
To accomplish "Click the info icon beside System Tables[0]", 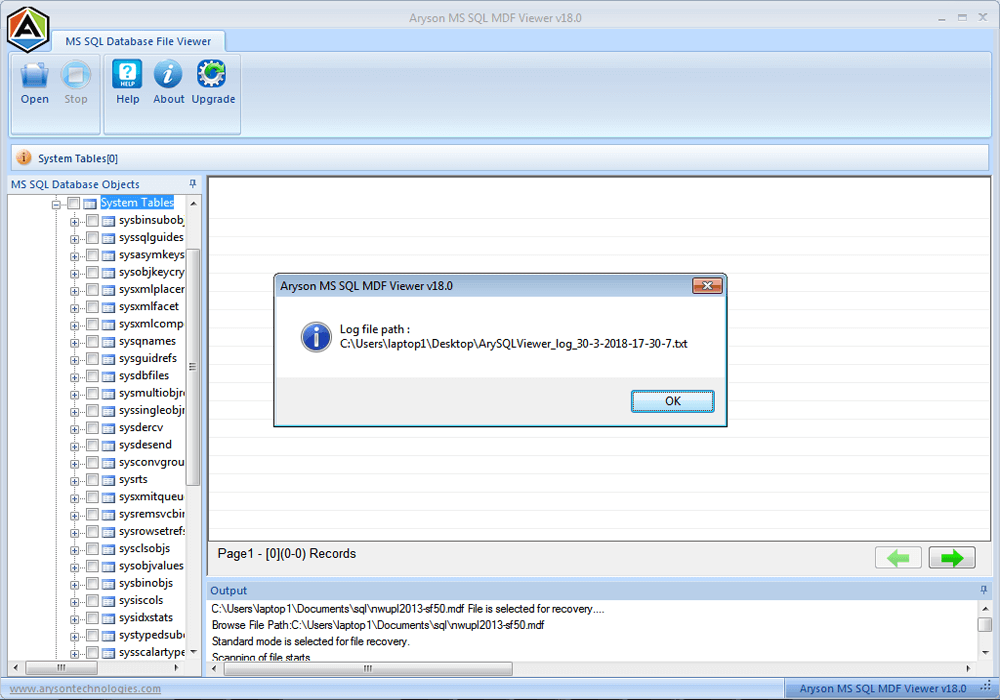I will pos(24,157).
